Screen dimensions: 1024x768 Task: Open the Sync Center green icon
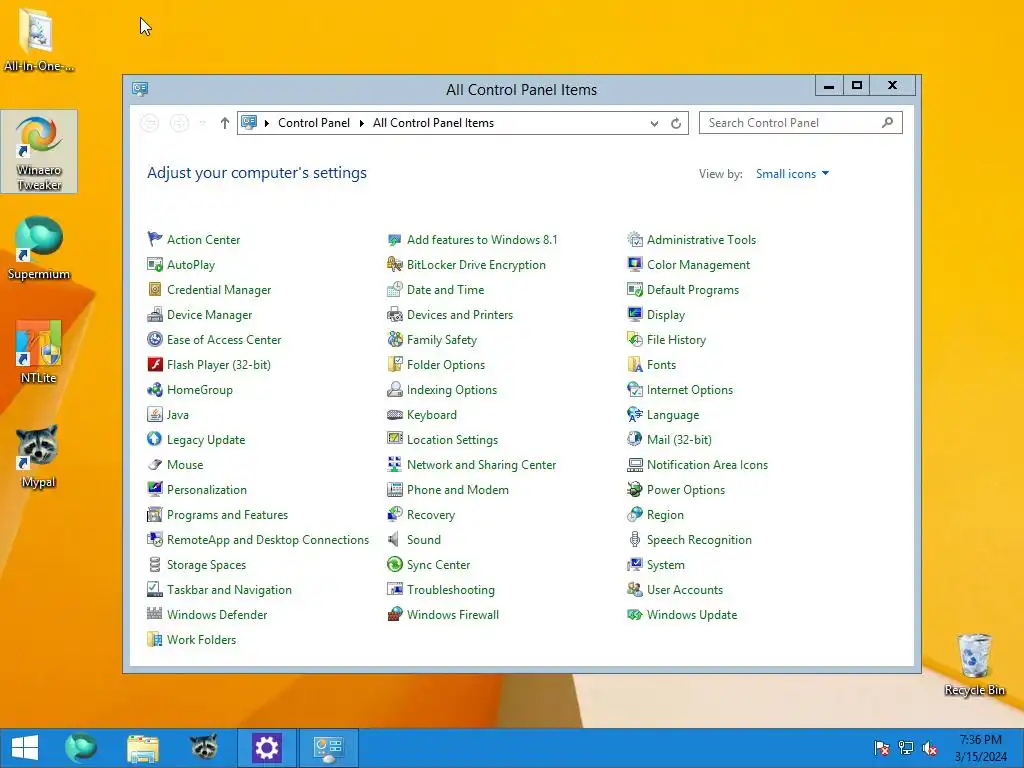(x=394, y=564)
